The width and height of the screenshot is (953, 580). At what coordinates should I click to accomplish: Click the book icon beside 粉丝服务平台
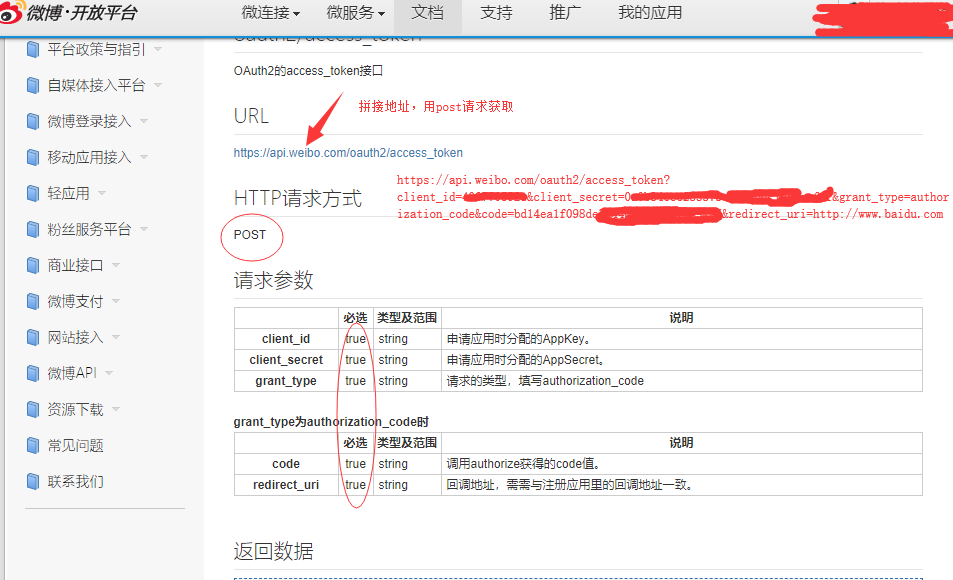click(33, 229)
